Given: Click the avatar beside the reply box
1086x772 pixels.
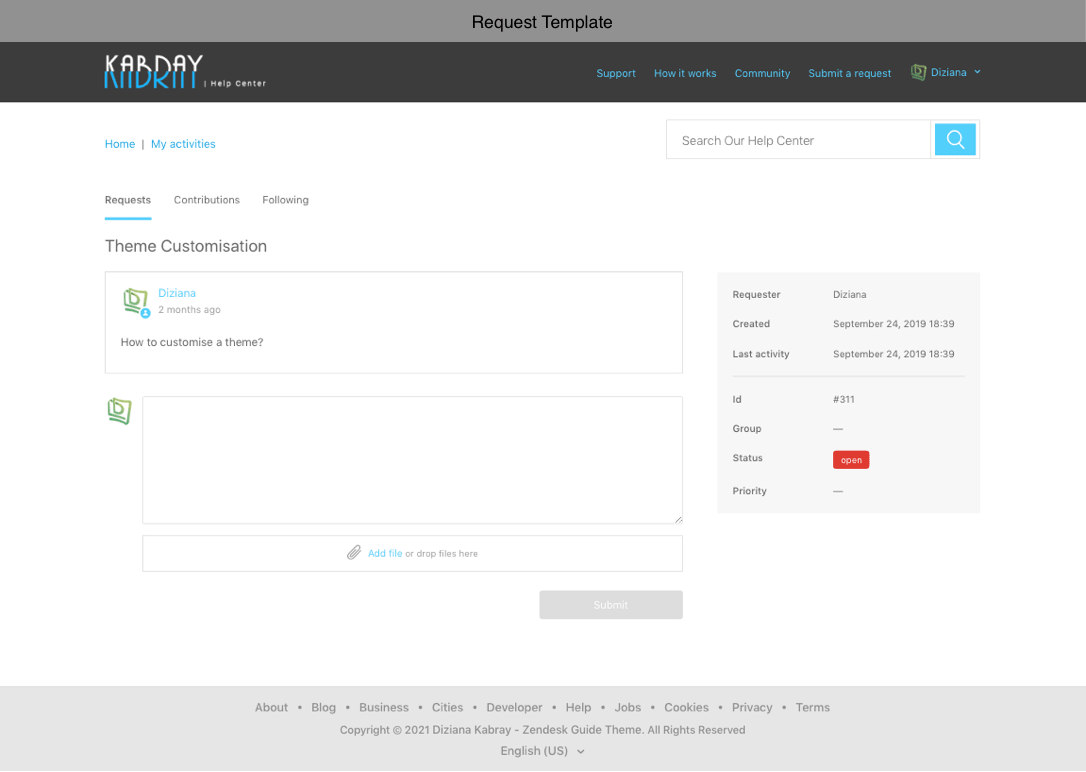Looking at the screenshot, I should tap(119, 411).
